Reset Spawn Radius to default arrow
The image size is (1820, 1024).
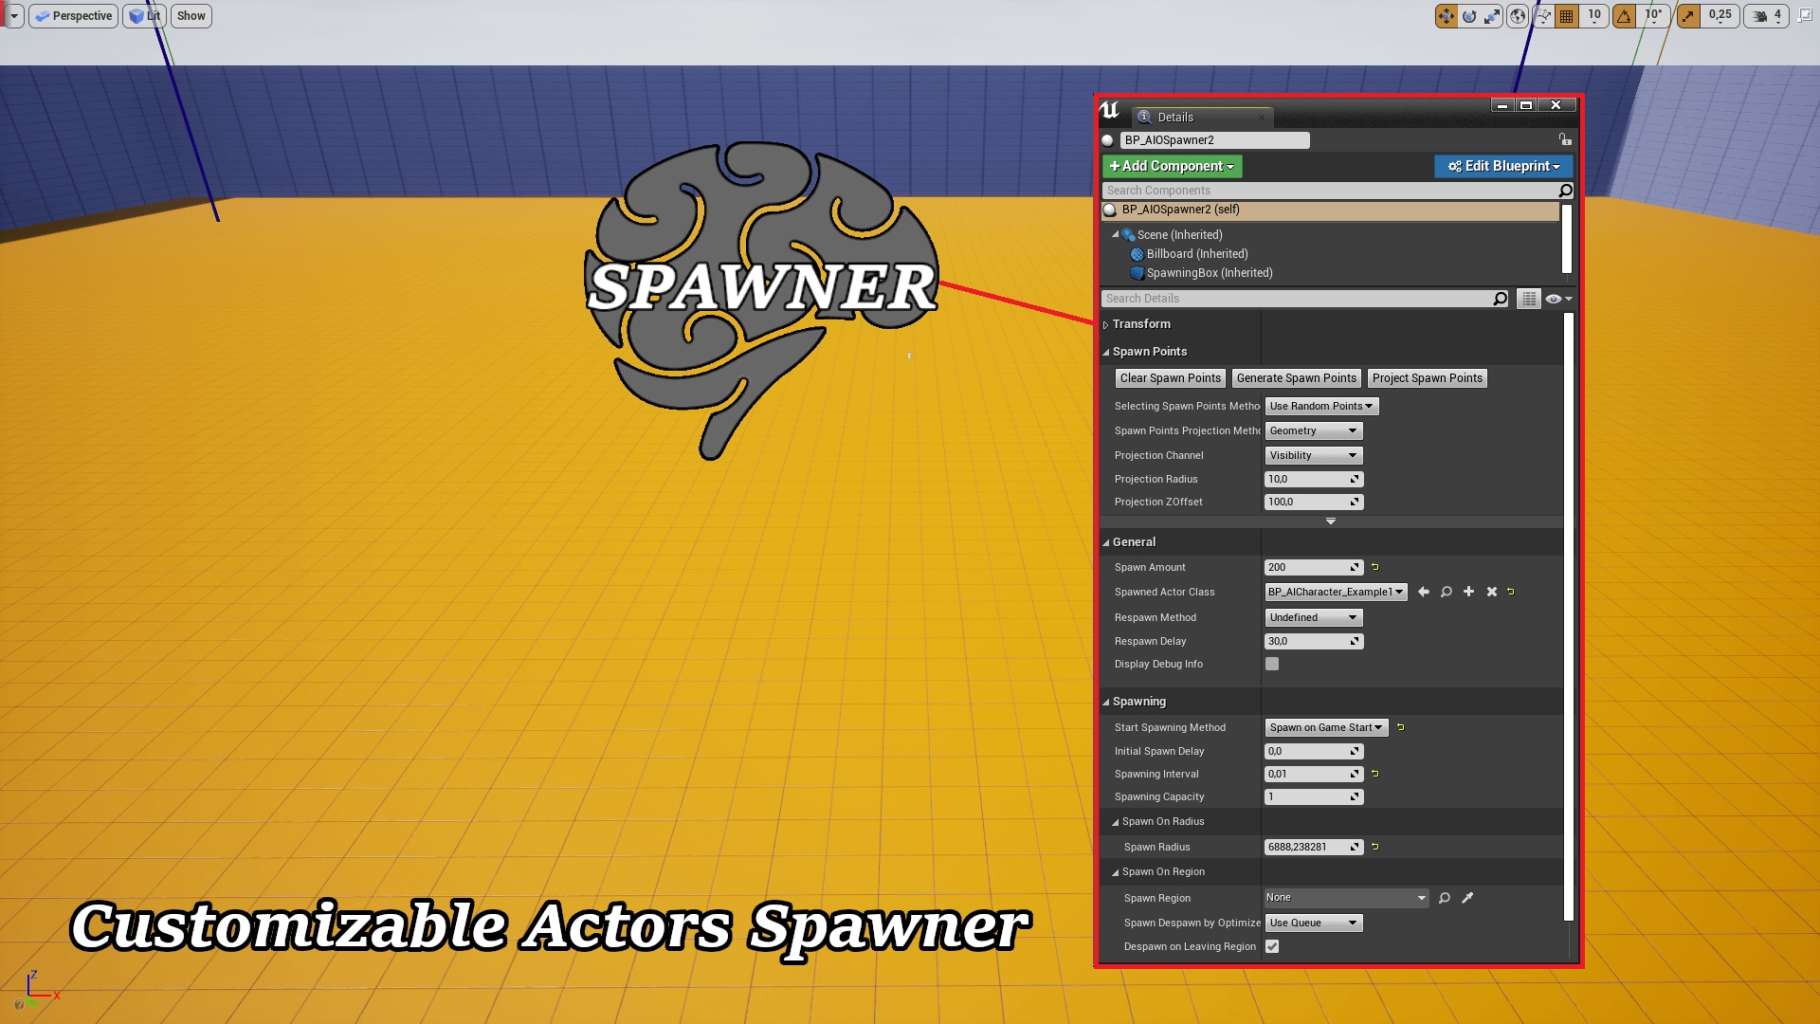1375,847
